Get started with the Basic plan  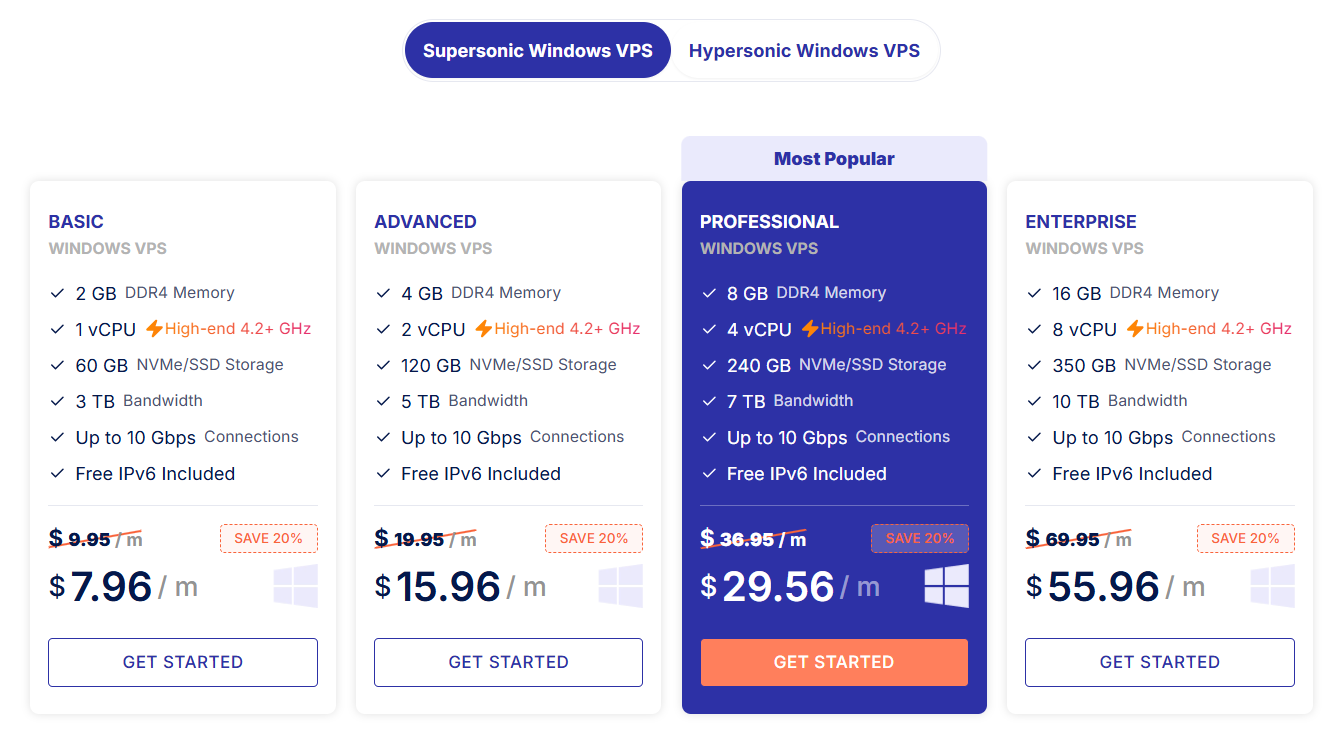183,662
